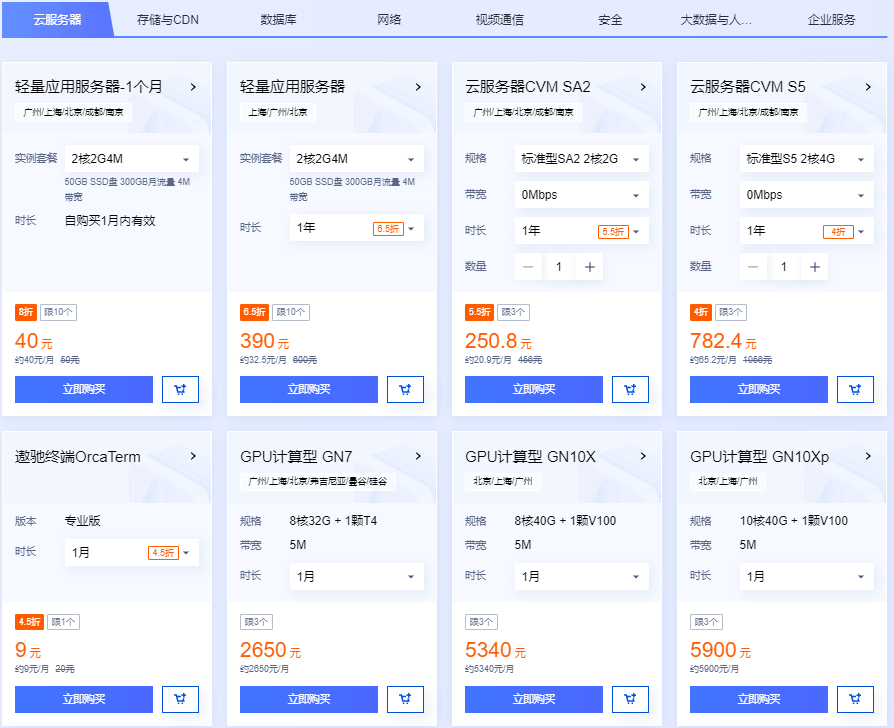Add GPU计算型 GN10X to cart

click(630, 699)
